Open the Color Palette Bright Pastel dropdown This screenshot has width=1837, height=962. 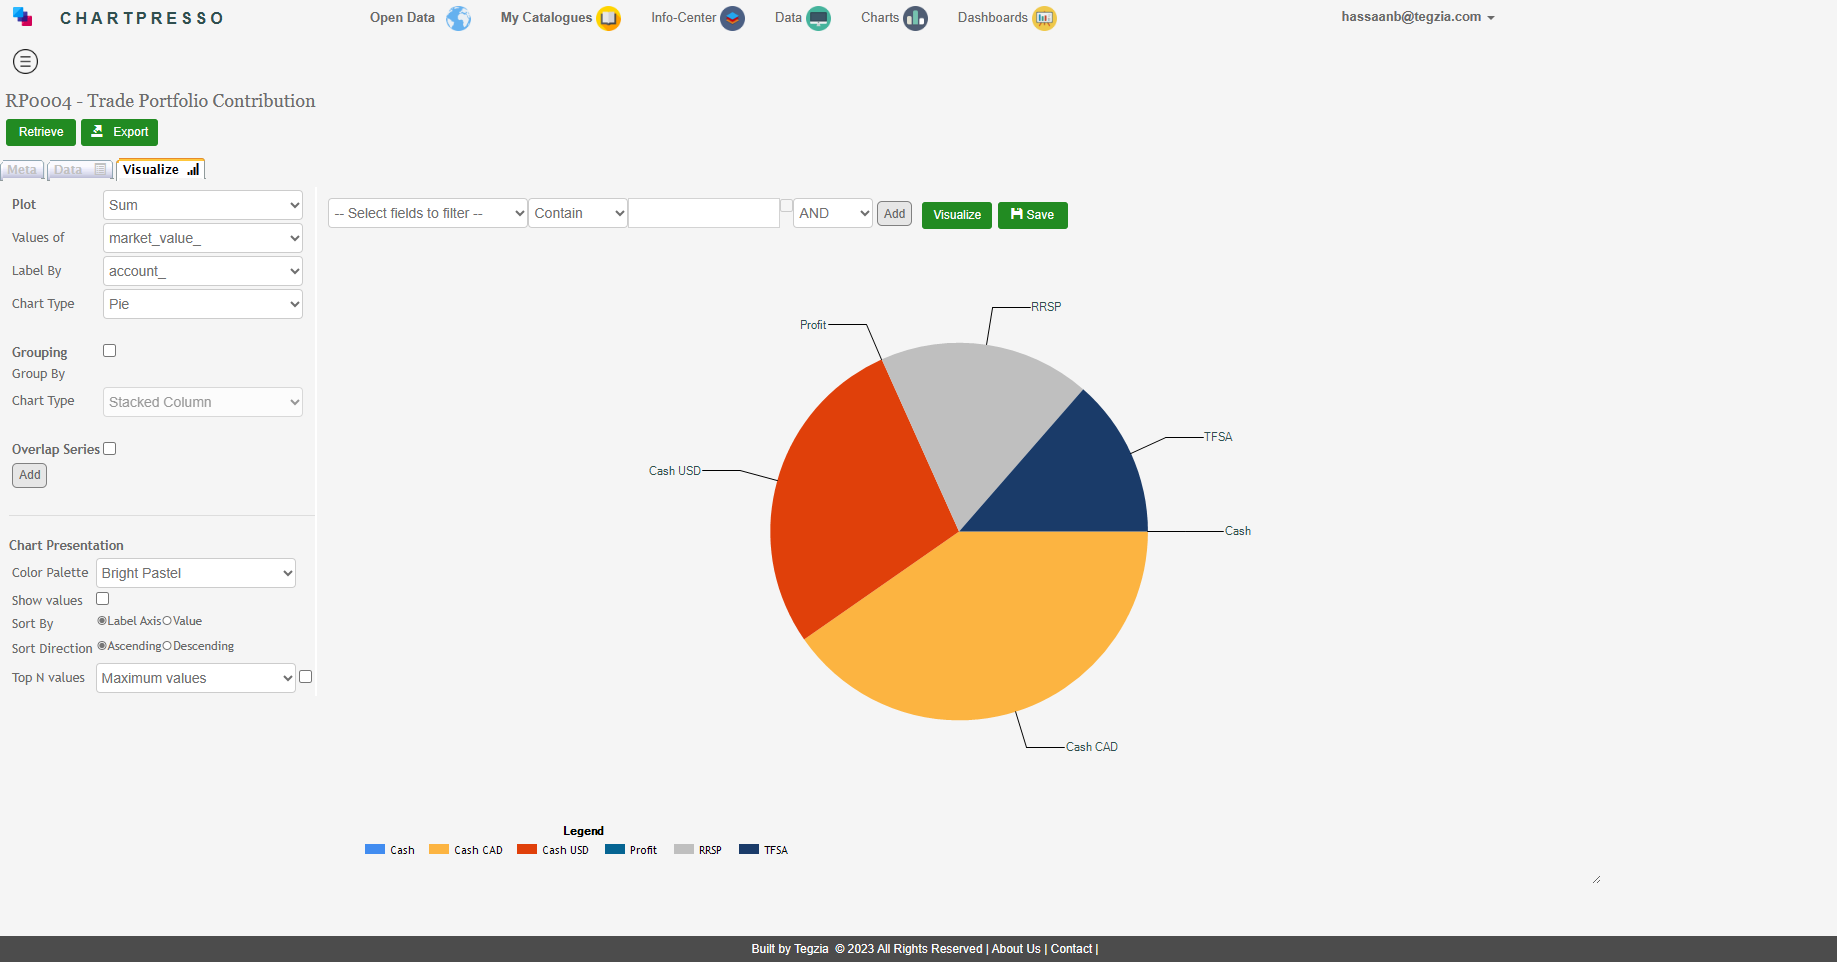[196, 573]
